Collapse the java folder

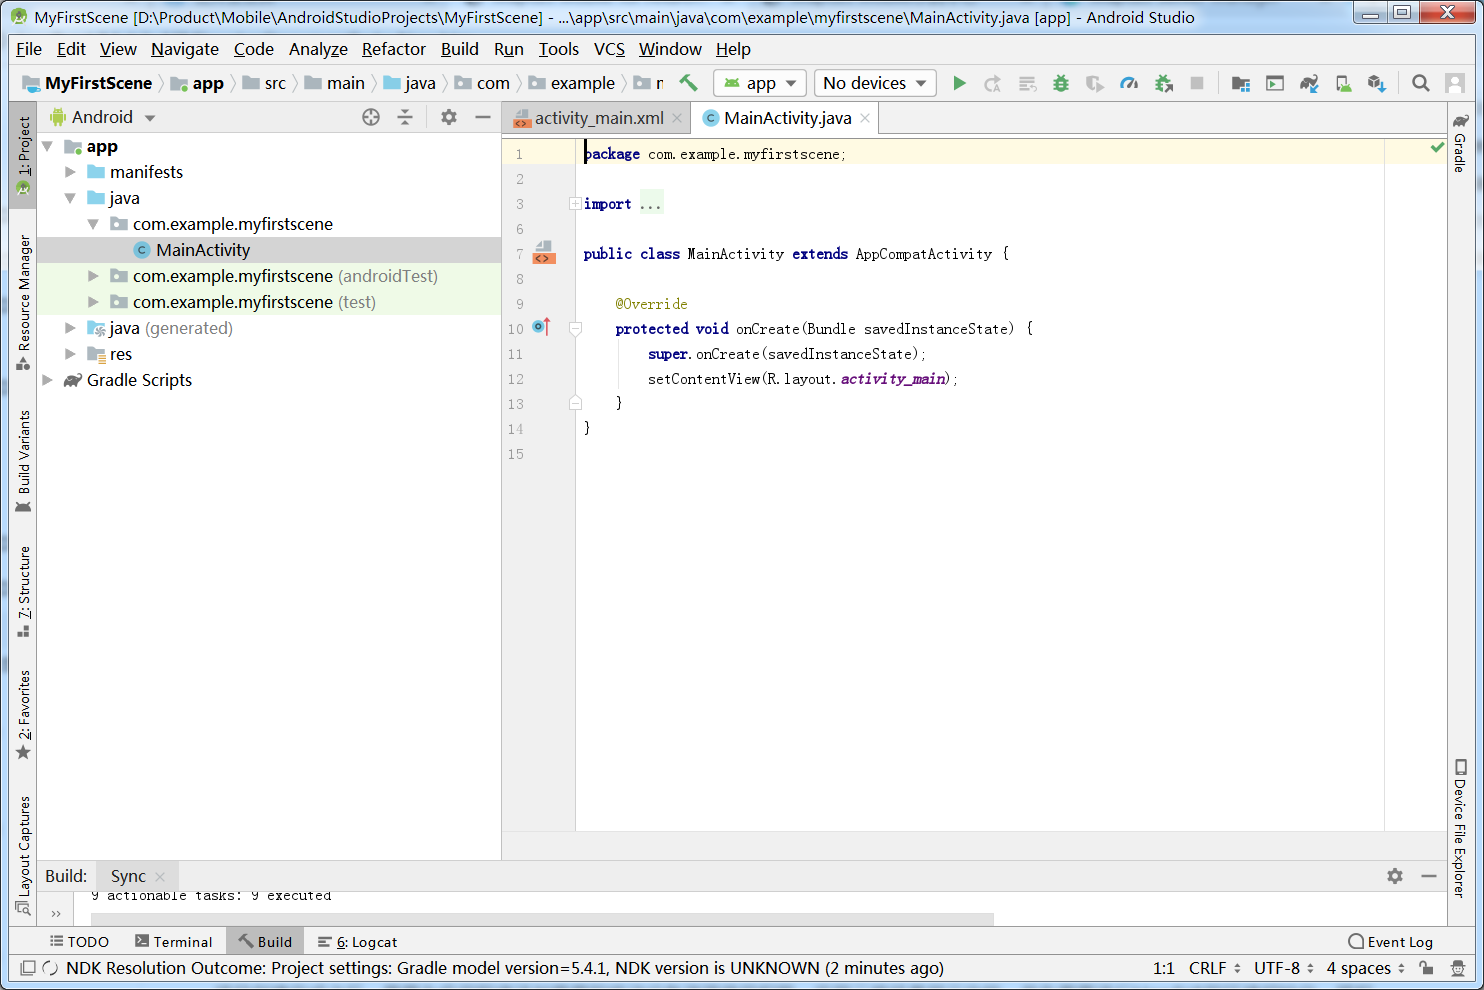tap(70, 198)
